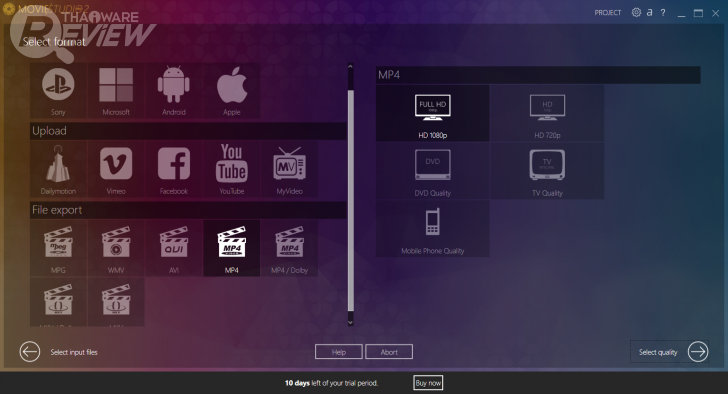The height and width of the screenshot is (394, 728).
Task: Click the 'a' icon in title bar
Action: [650, 13]
